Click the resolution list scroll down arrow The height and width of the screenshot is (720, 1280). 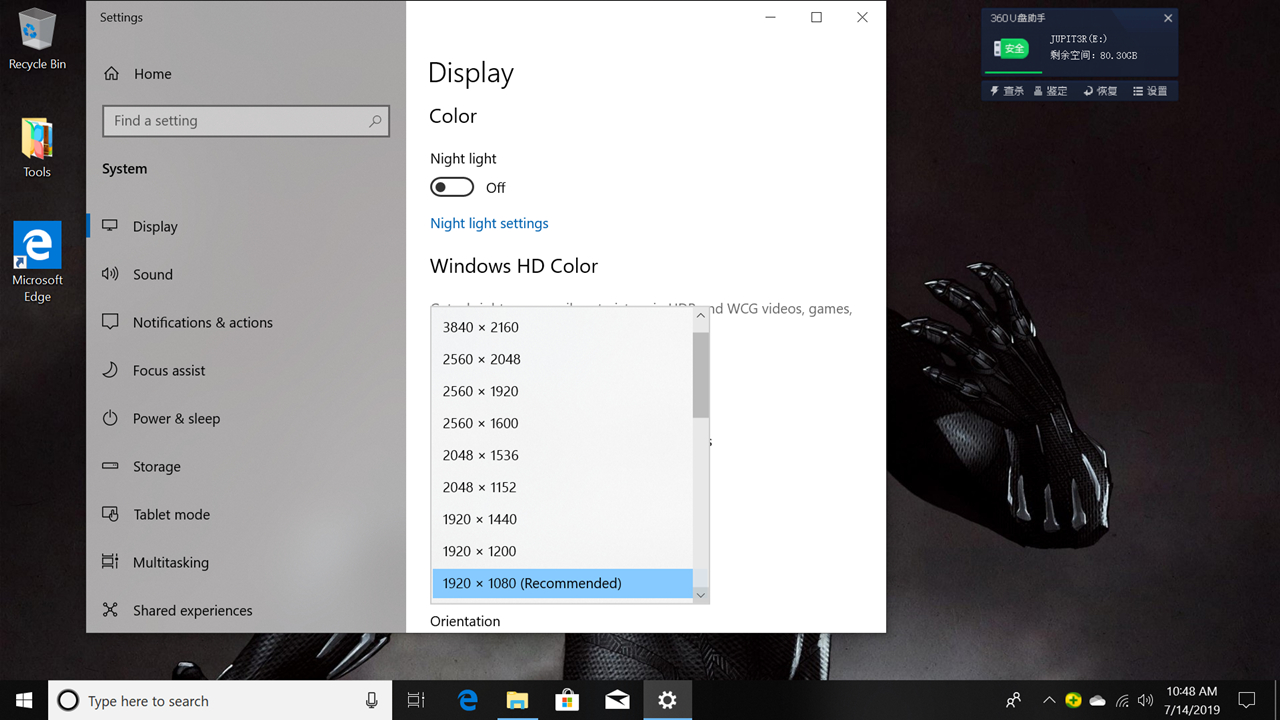700,595
